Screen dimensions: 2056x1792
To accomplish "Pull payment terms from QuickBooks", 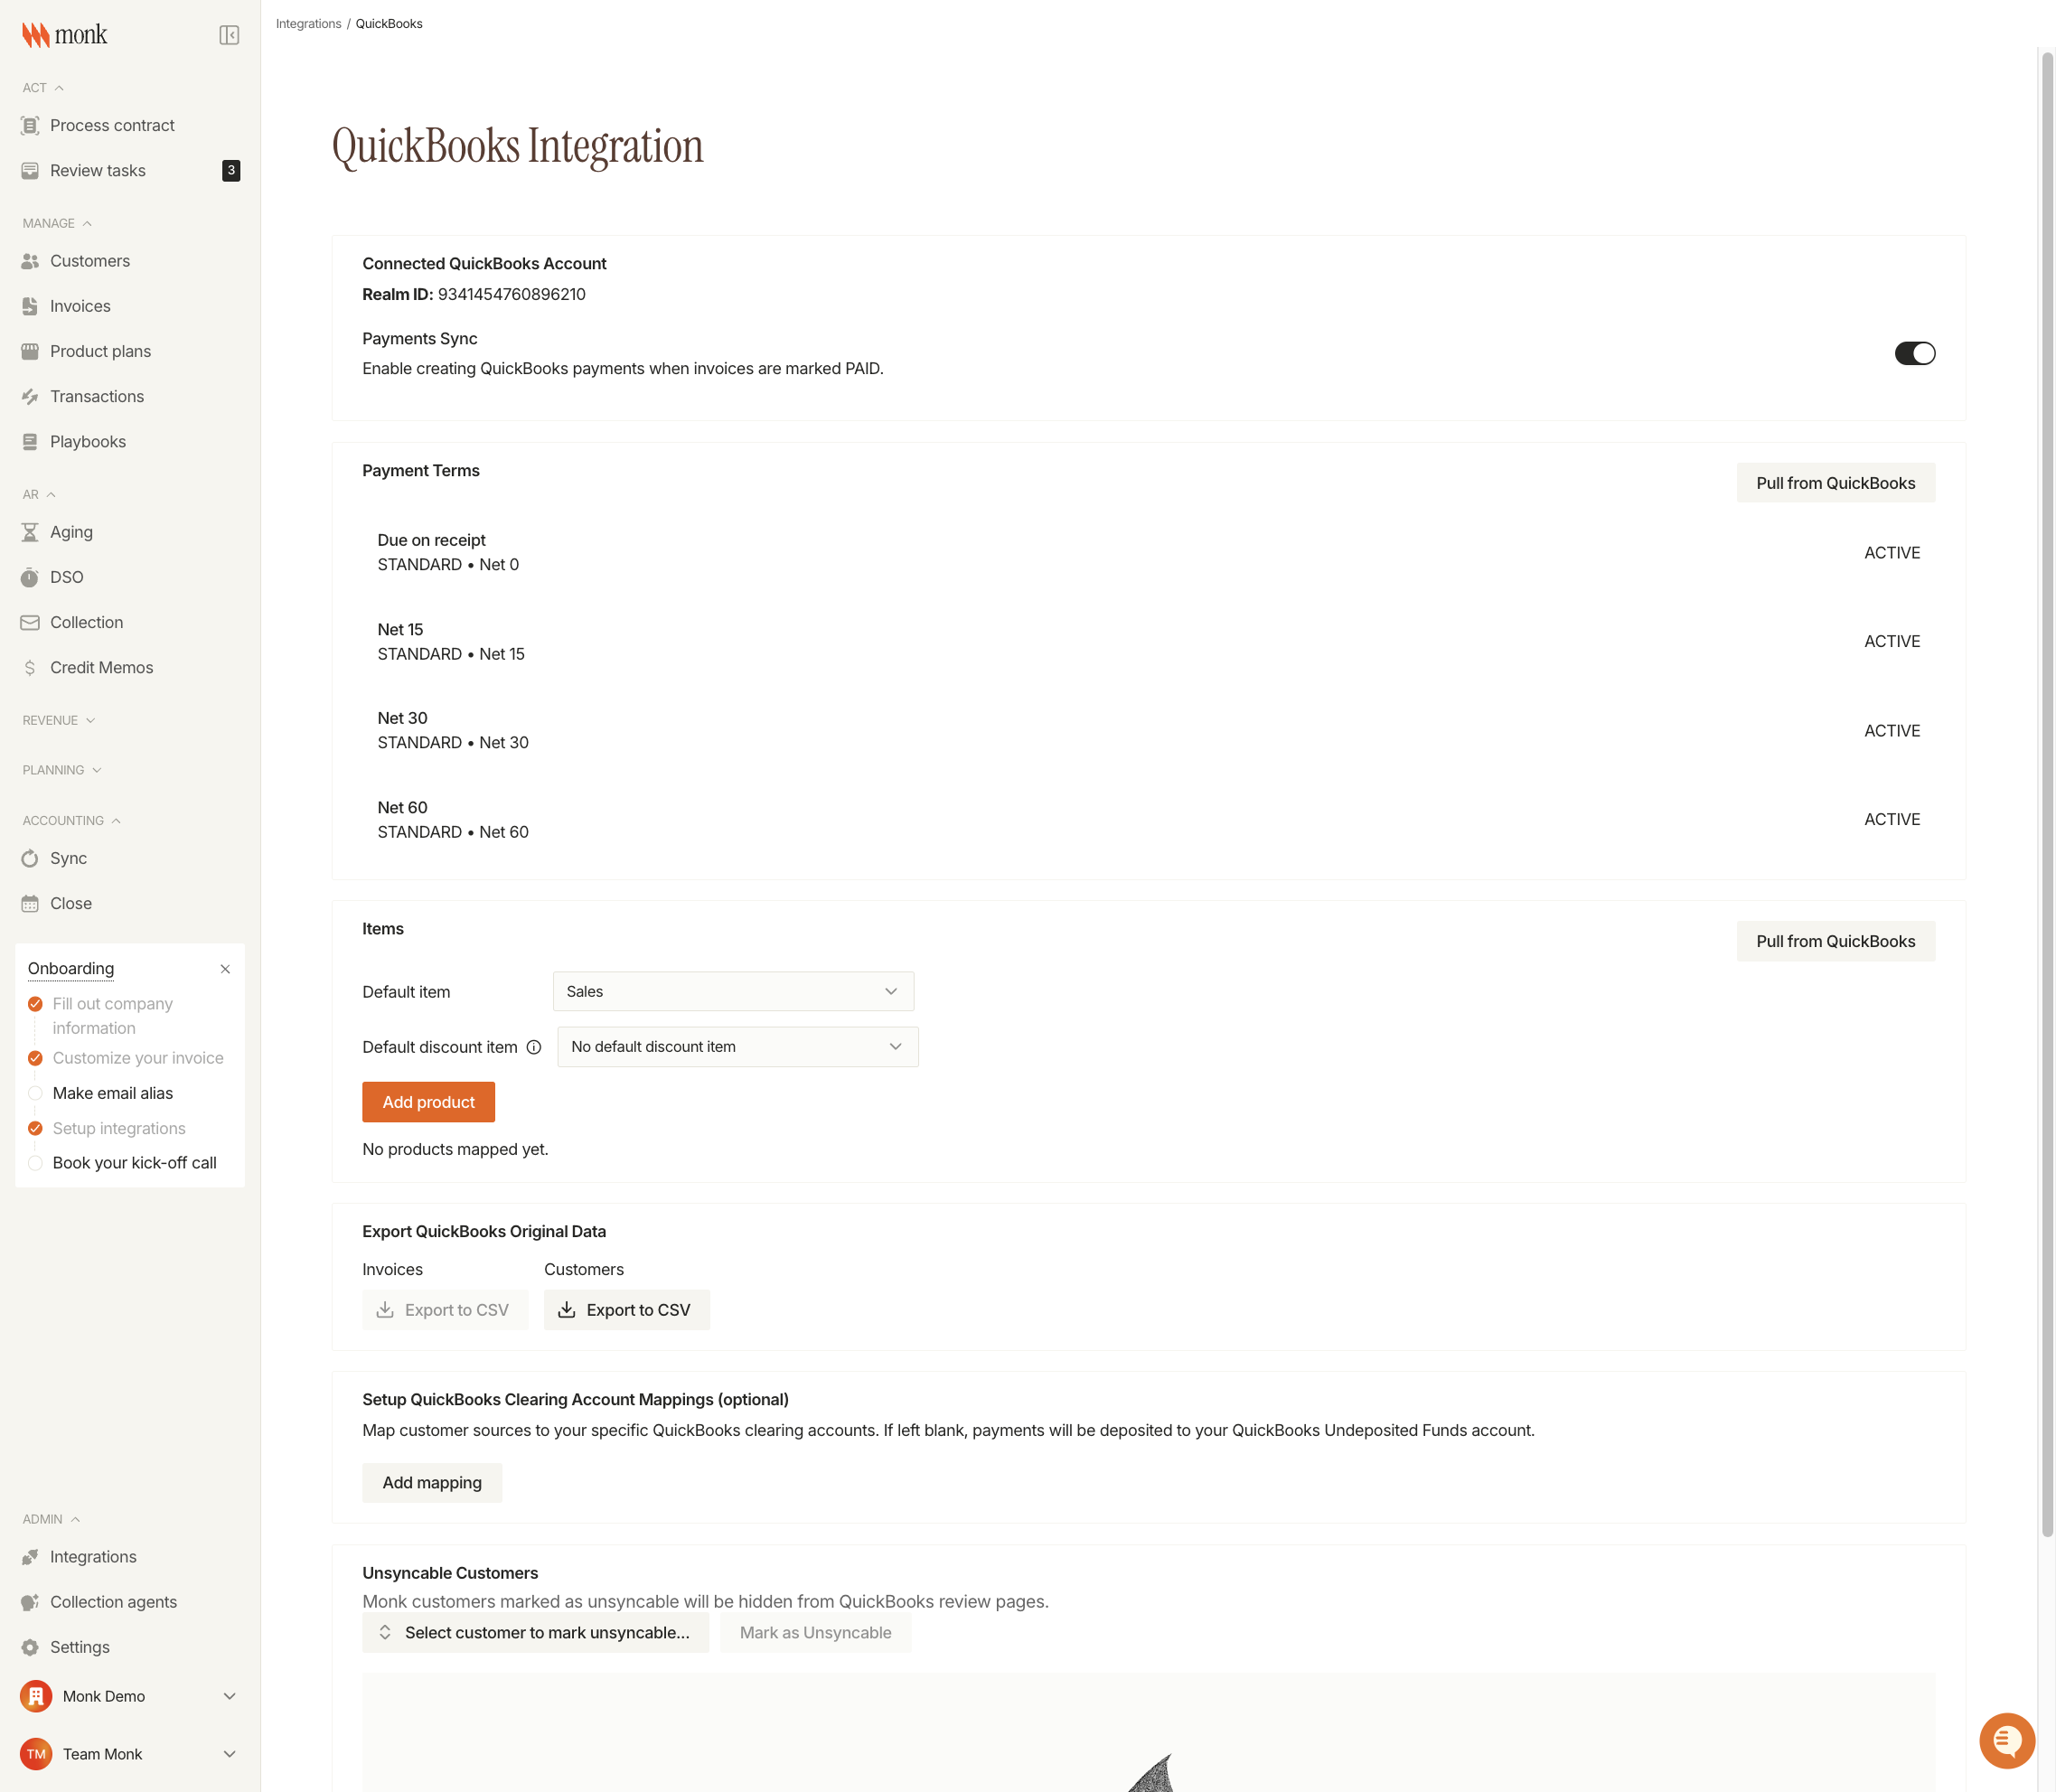I will 1835,482.
